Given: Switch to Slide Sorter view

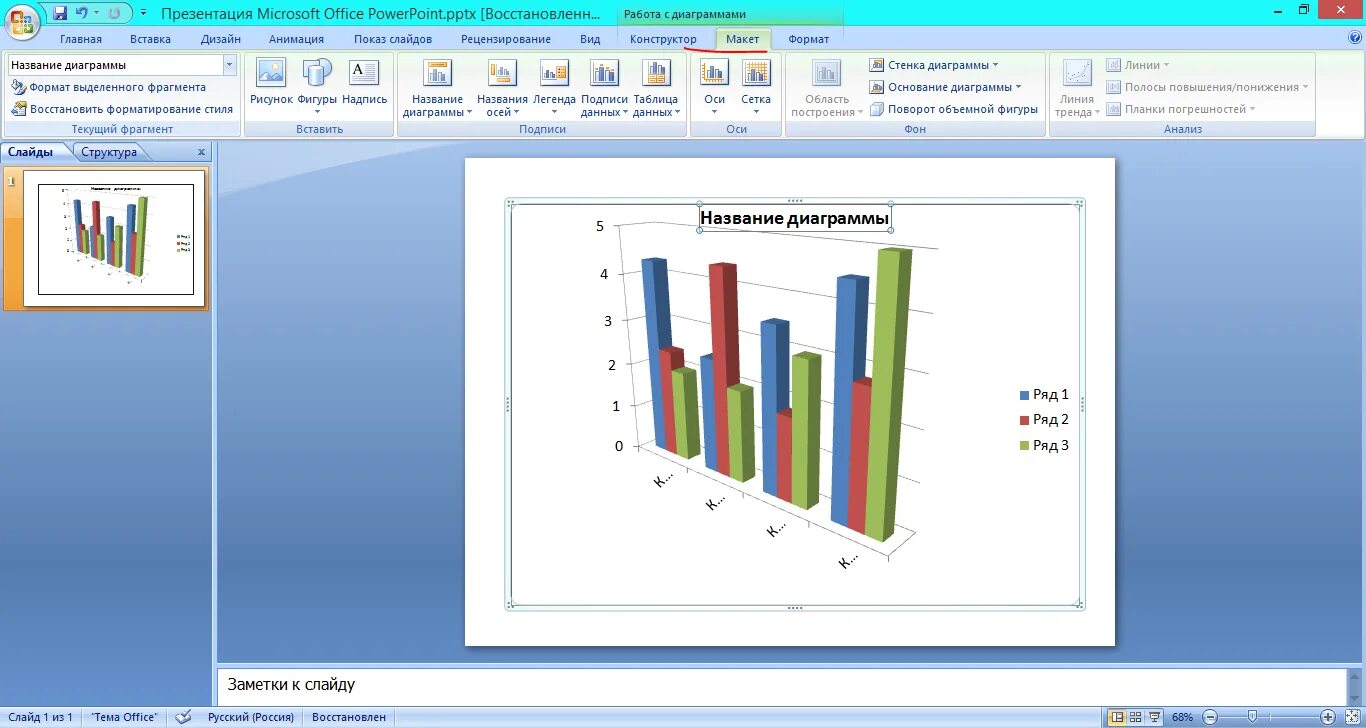Looking at the screenshot, I should tap(1136, 717).
